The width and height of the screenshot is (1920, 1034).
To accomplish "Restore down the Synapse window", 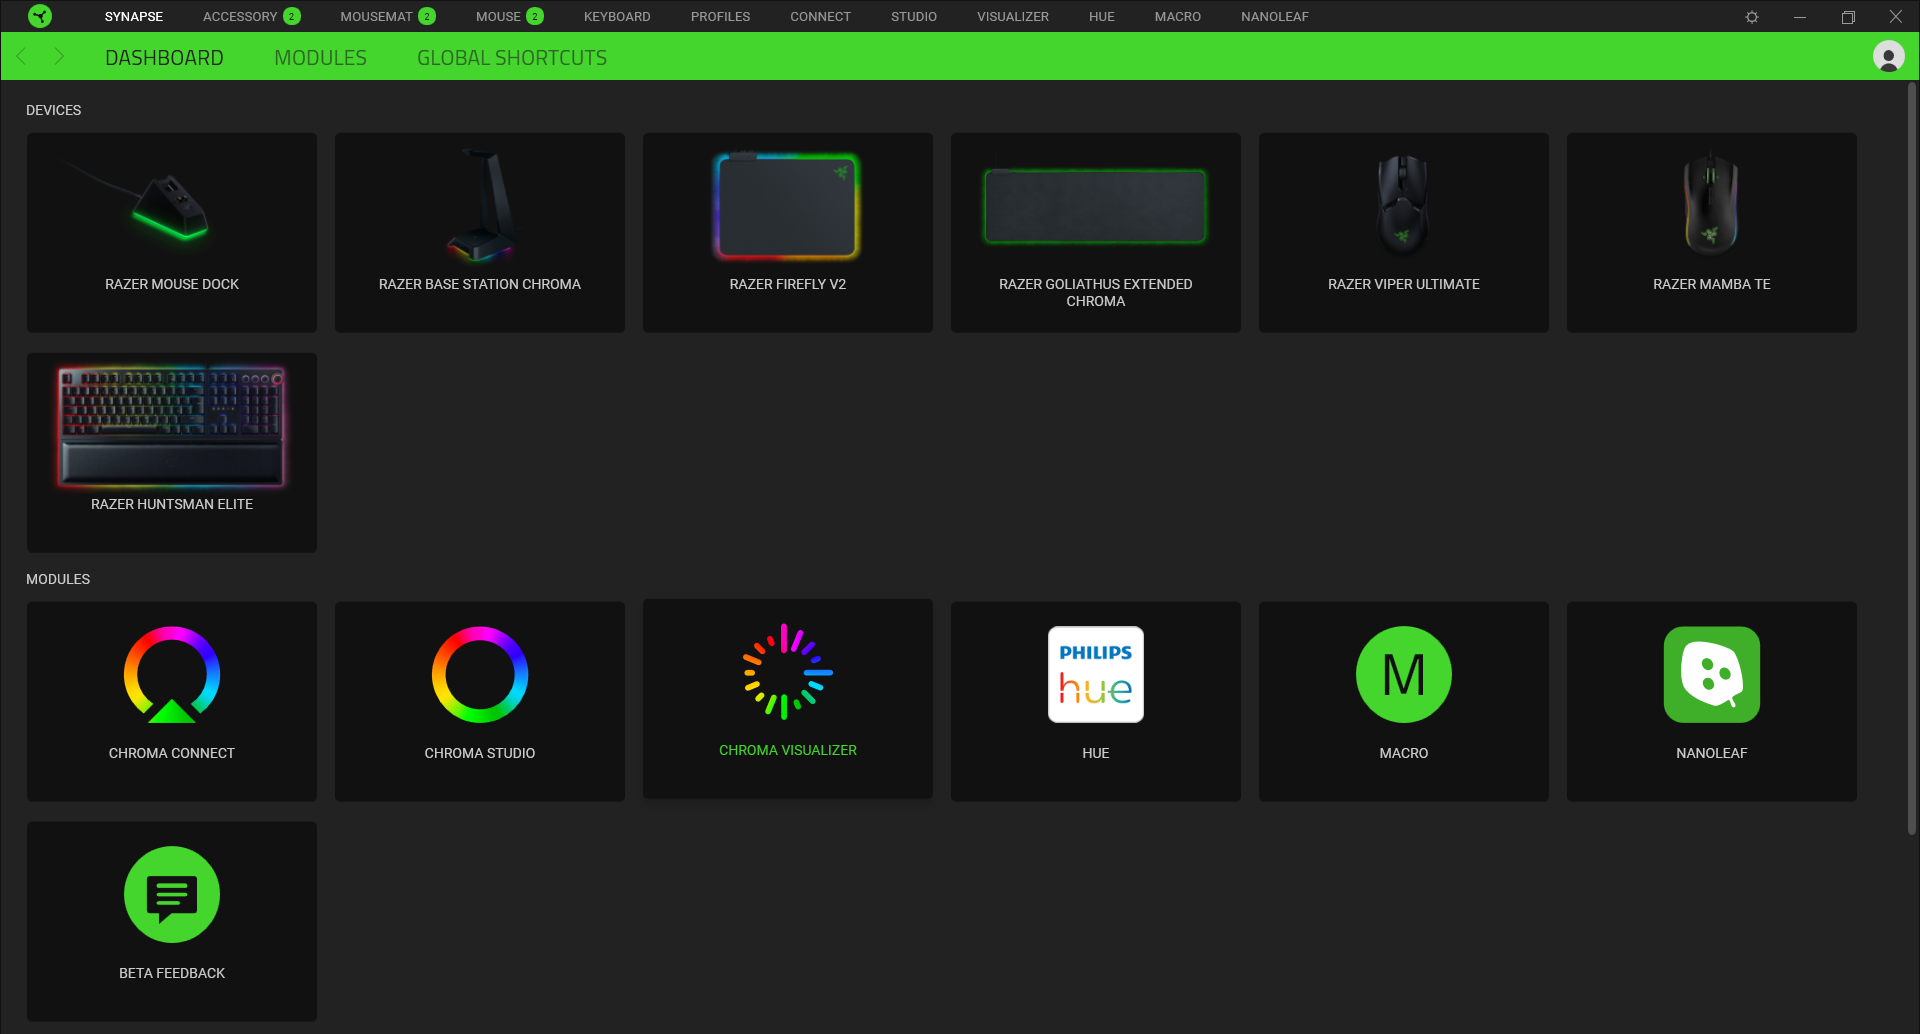I will click(1848, 17).
